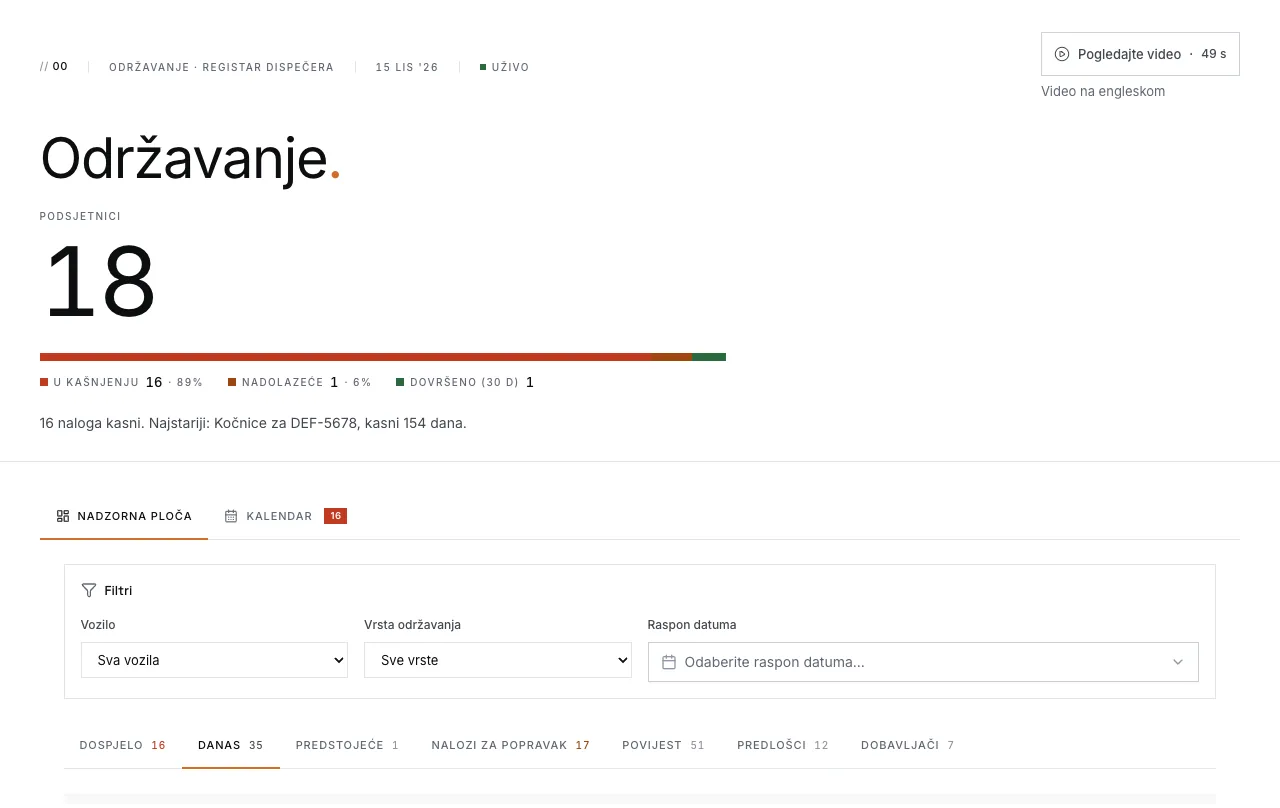Open the Povijest tab
Viewport: 1280px width, 808px height.
663,745
